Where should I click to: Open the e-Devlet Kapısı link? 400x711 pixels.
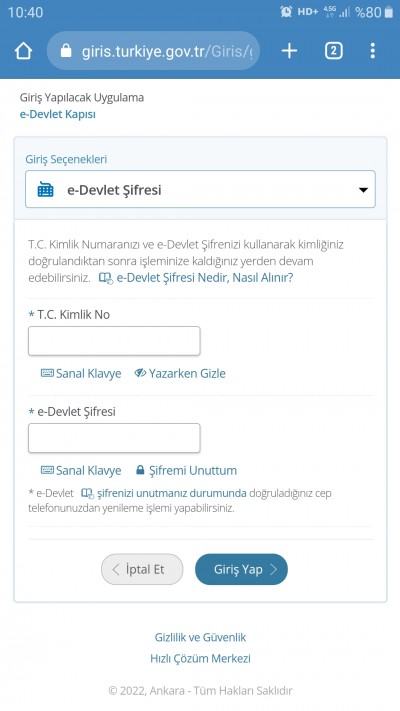(x=58, y=114)
